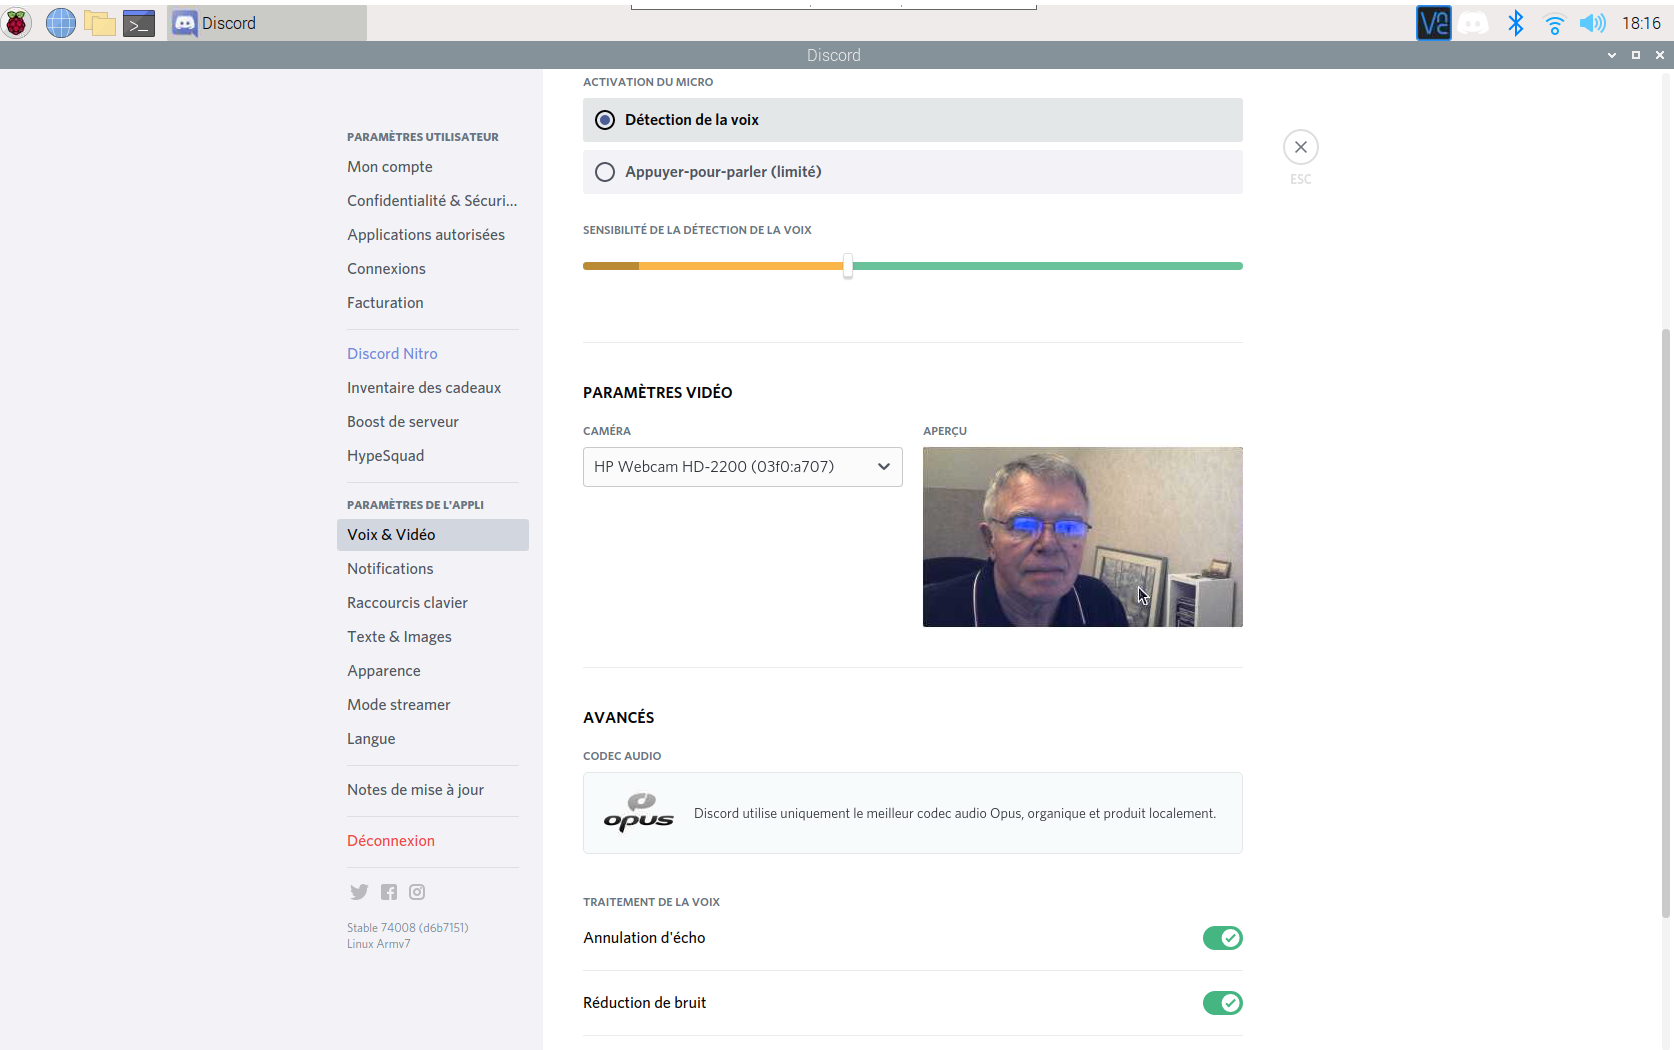Image resolution: width=1674 pixels, height=1050 pixels.
Task: Click the orange portion of sensitivity slider
Action: pyautogui.click(x=740, y=266)
